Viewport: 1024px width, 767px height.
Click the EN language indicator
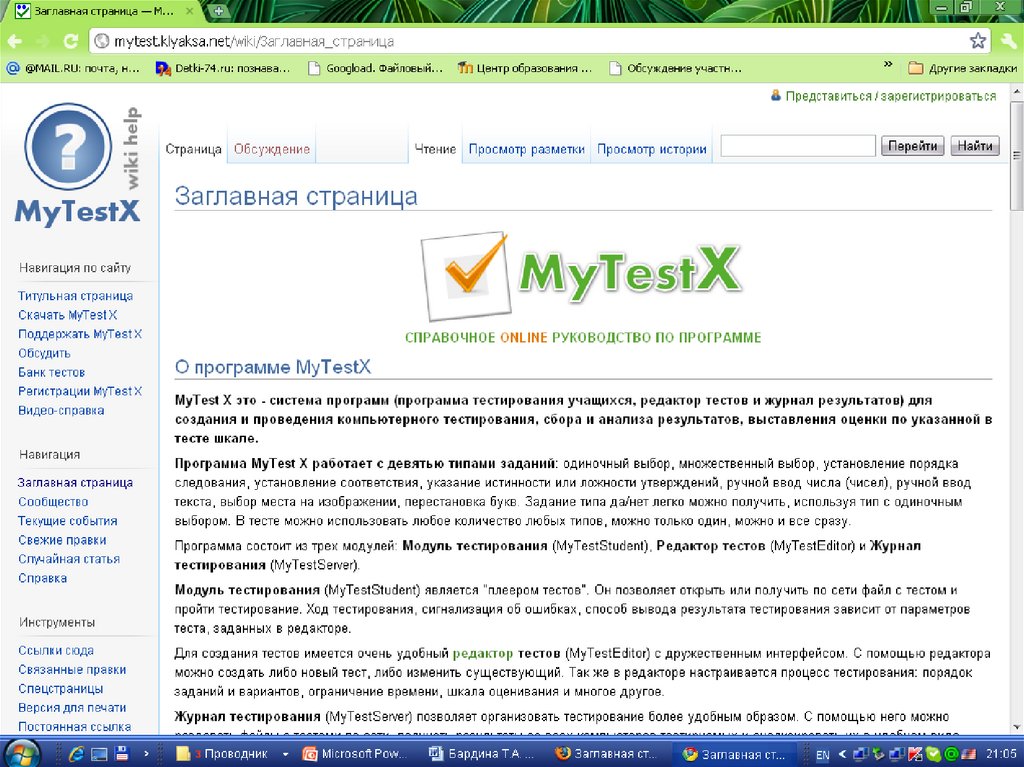(x=823, y=755)
